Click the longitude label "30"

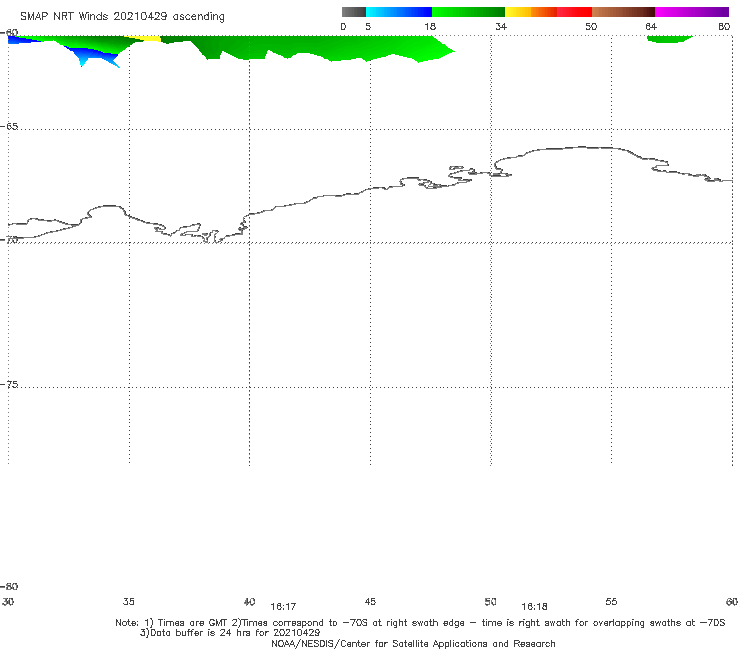coord(8,601)
